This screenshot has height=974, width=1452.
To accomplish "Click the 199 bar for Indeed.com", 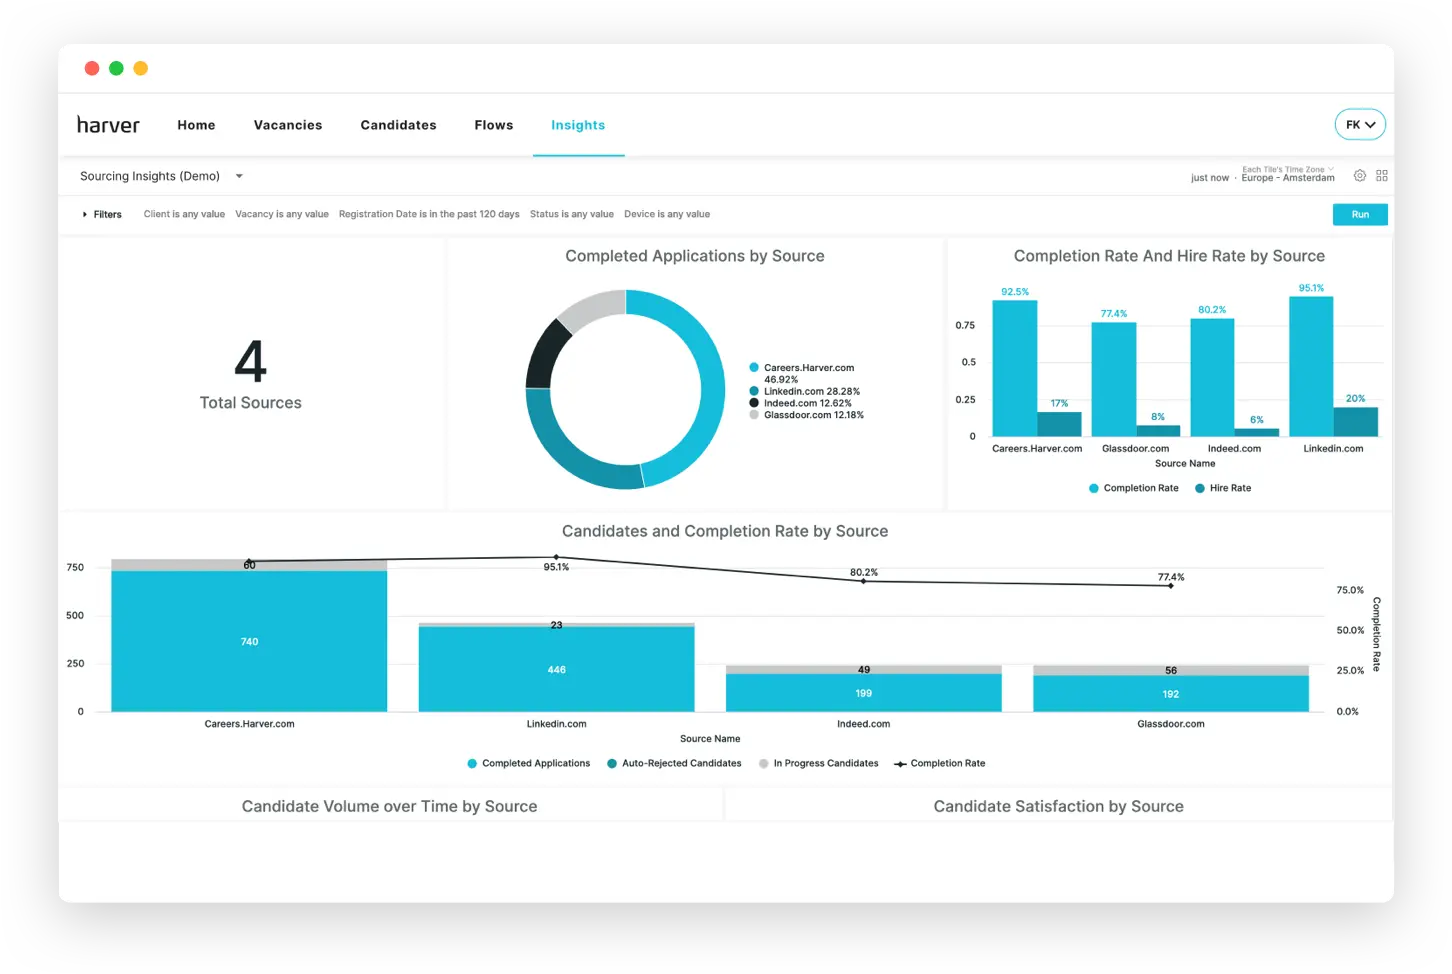I will click(863, 692).
